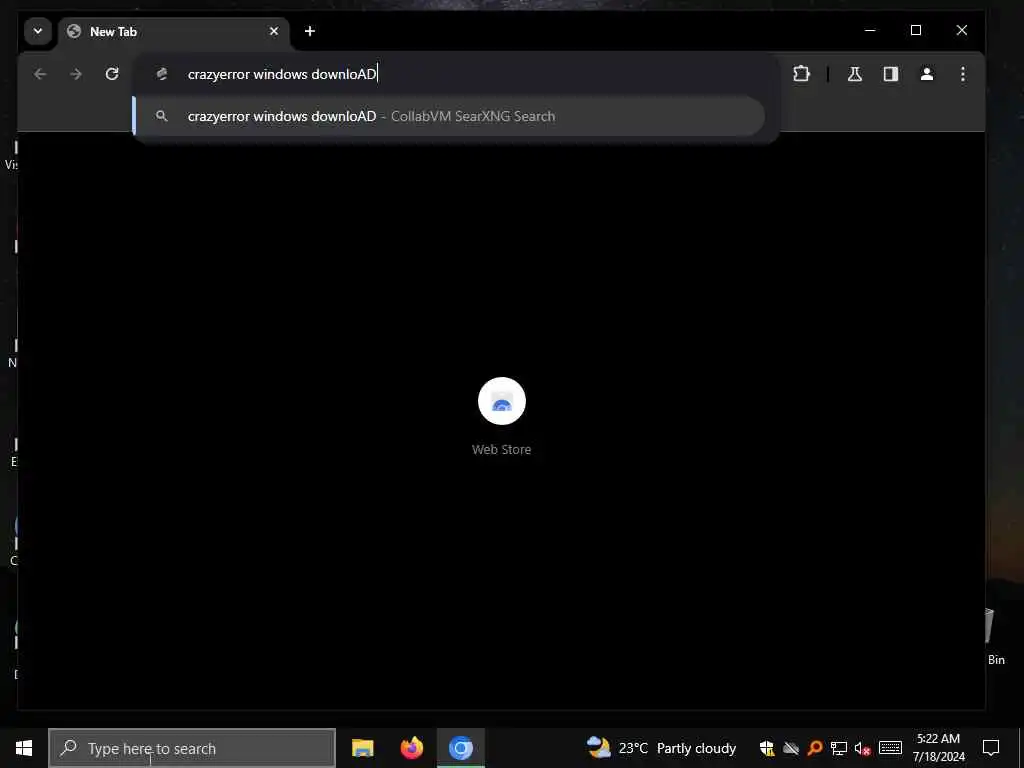The width and height of the screenshot is (1024, 768).
Task: Click the orange magnifier tray icon
Action: click(x=814, y=748)
